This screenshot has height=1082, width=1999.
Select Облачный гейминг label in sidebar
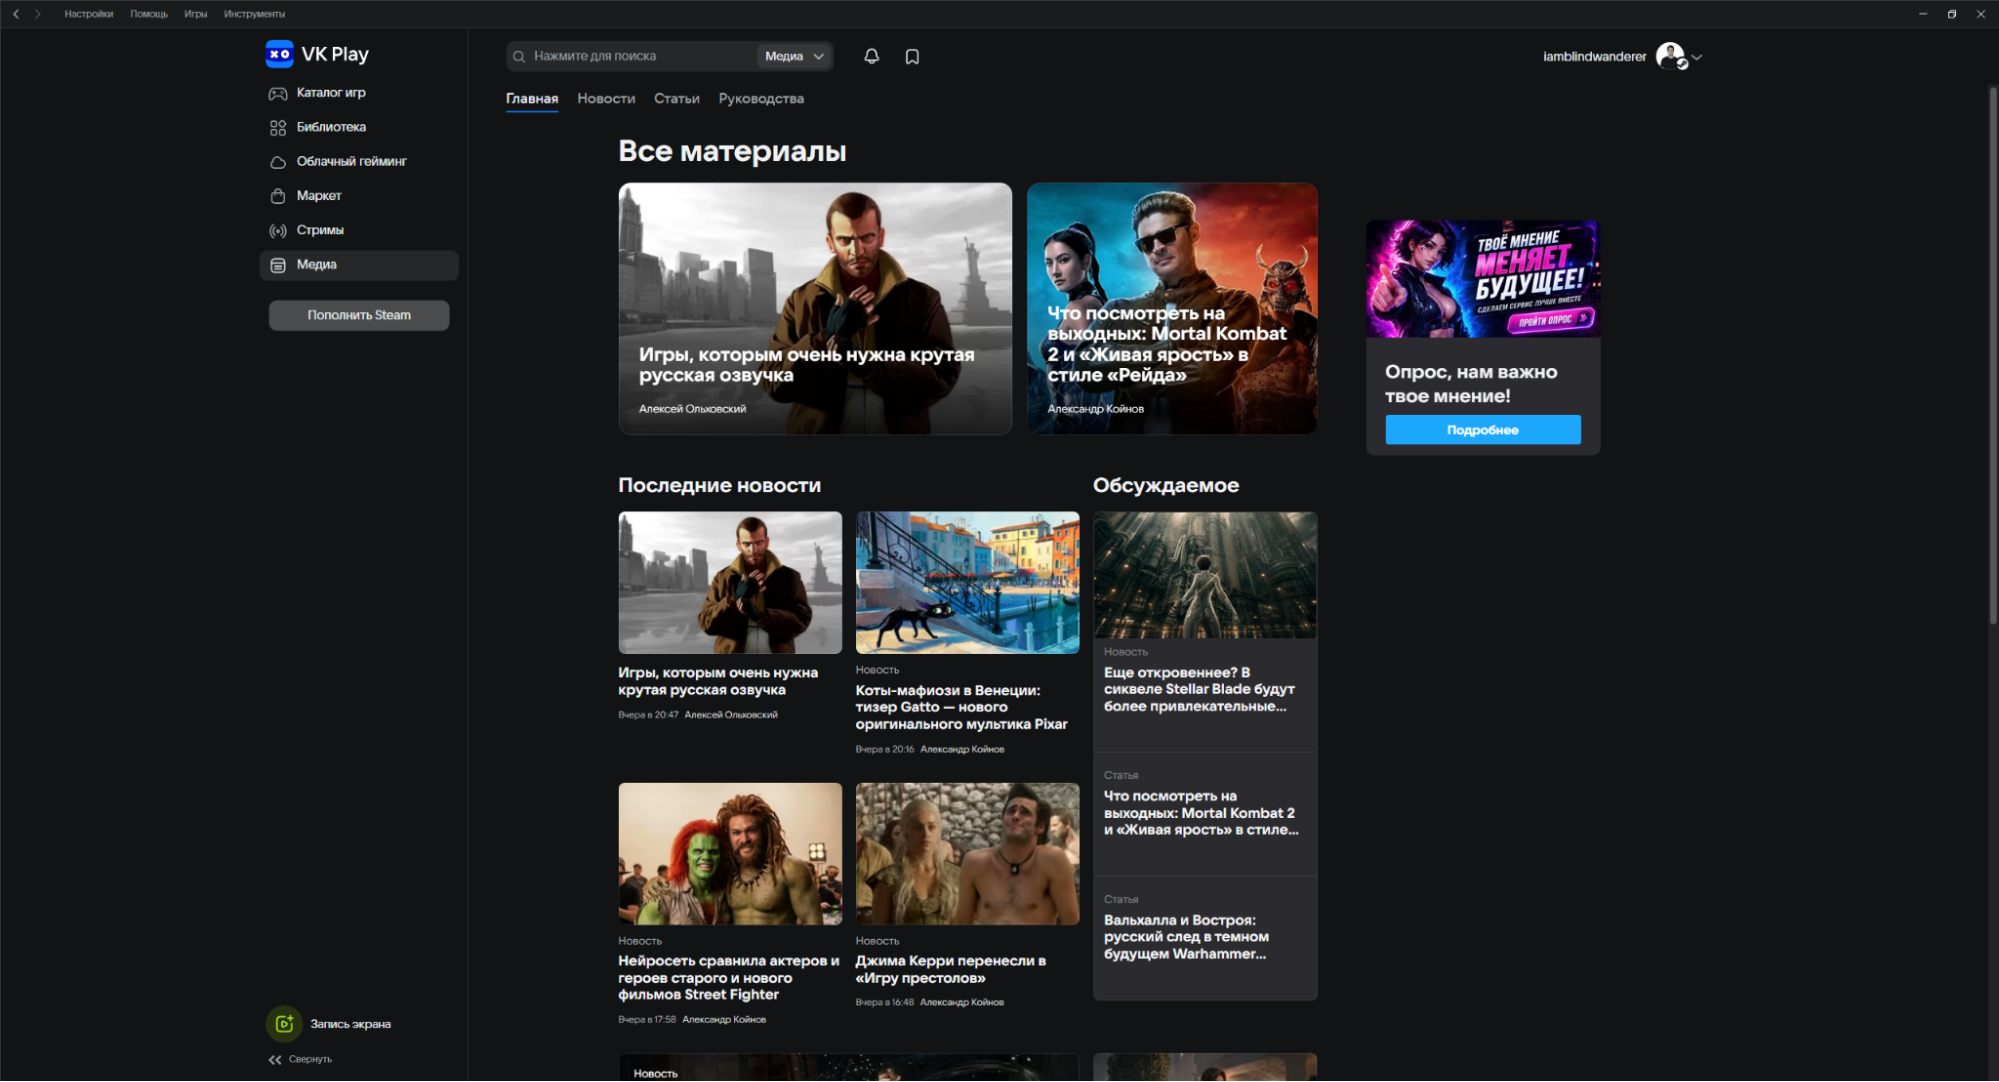pos(352,162)
